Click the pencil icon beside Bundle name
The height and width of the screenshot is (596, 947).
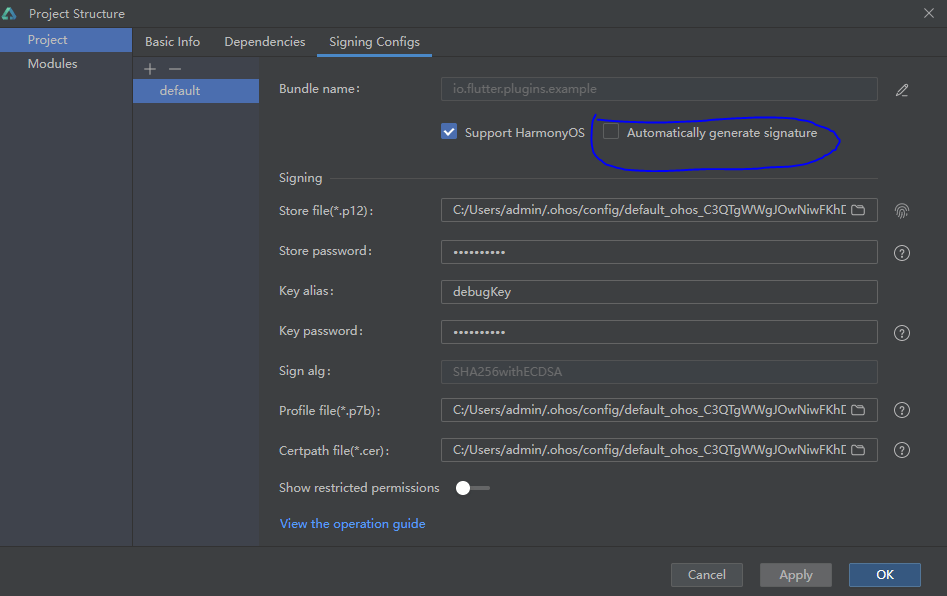click(902, 90)
